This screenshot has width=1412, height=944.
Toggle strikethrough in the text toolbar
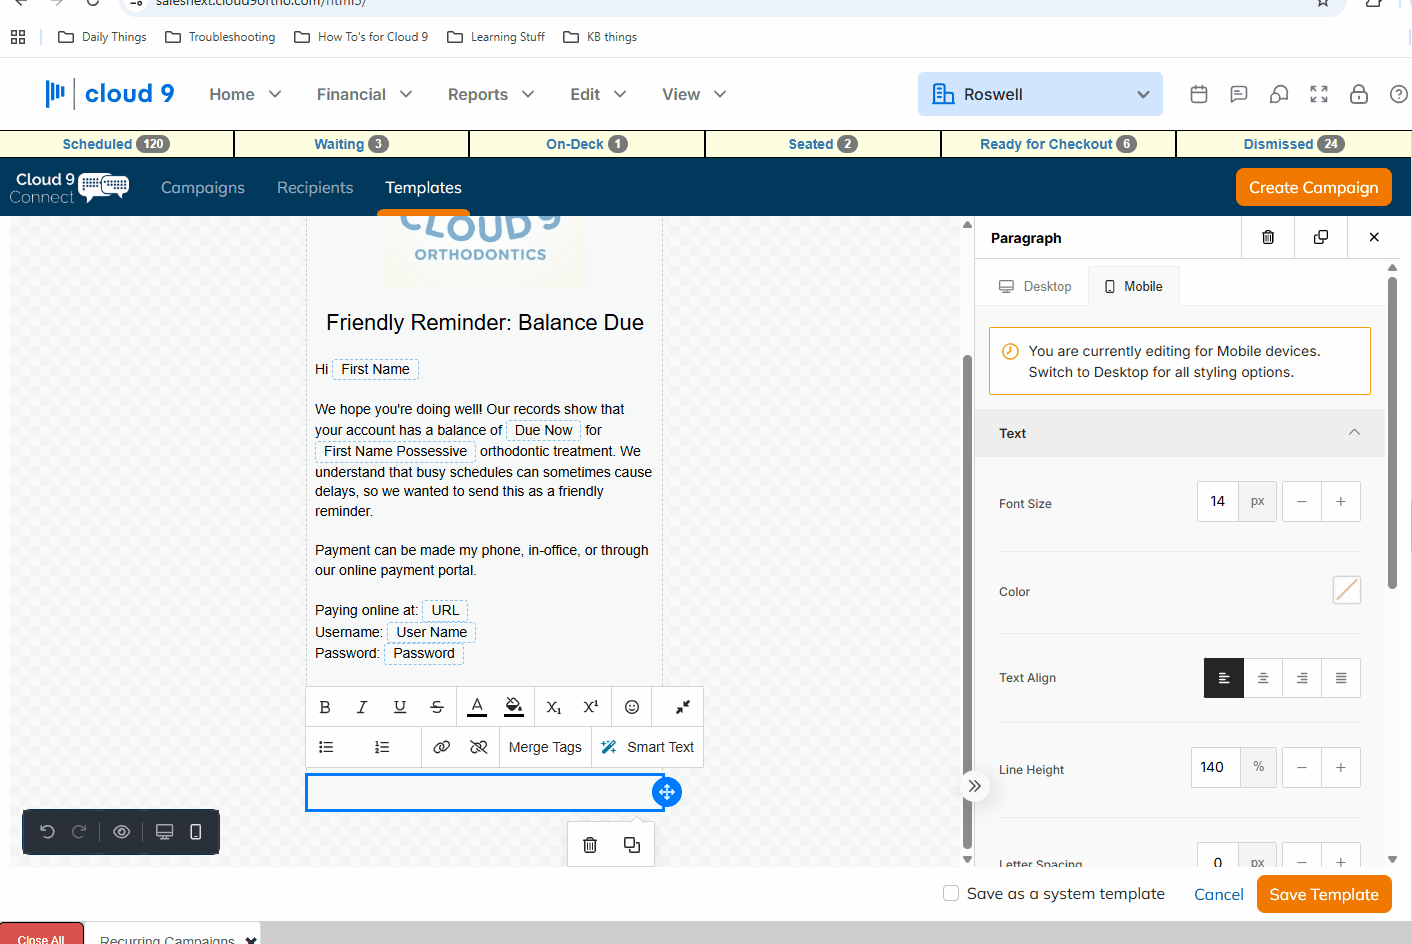(x=437, y=707)
